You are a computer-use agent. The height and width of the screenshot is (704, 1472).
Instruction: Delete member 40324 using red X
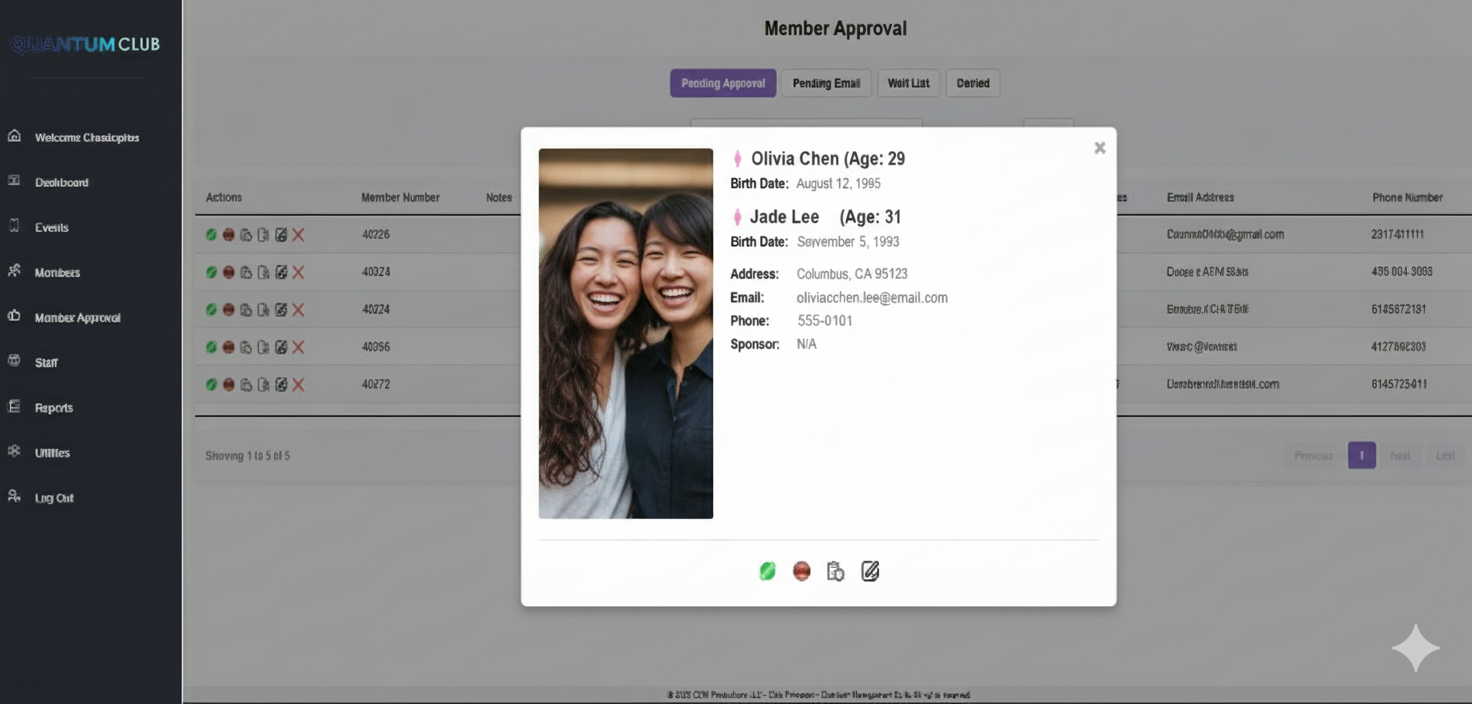click(x=298, y=272)
